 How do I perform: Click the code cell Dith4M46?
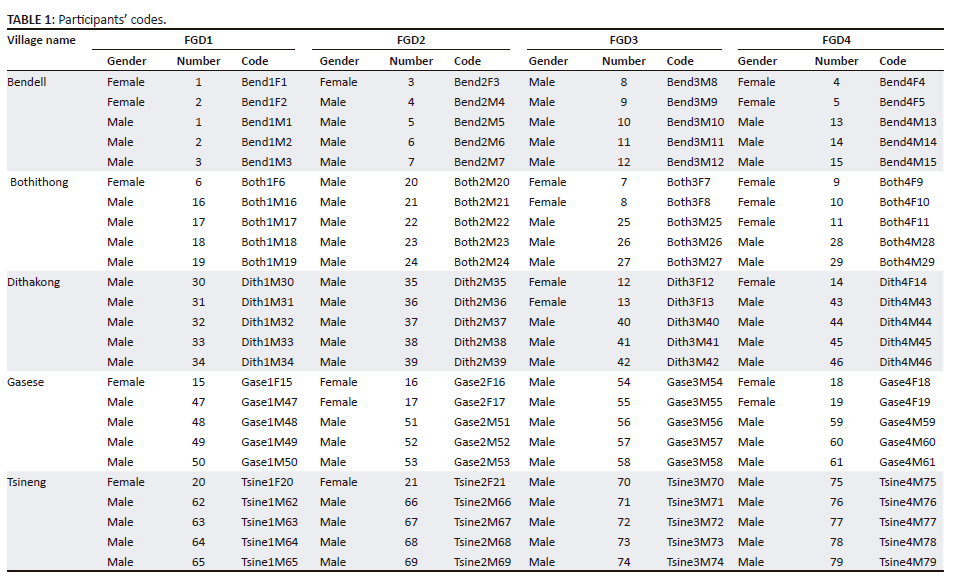[905, 362]
